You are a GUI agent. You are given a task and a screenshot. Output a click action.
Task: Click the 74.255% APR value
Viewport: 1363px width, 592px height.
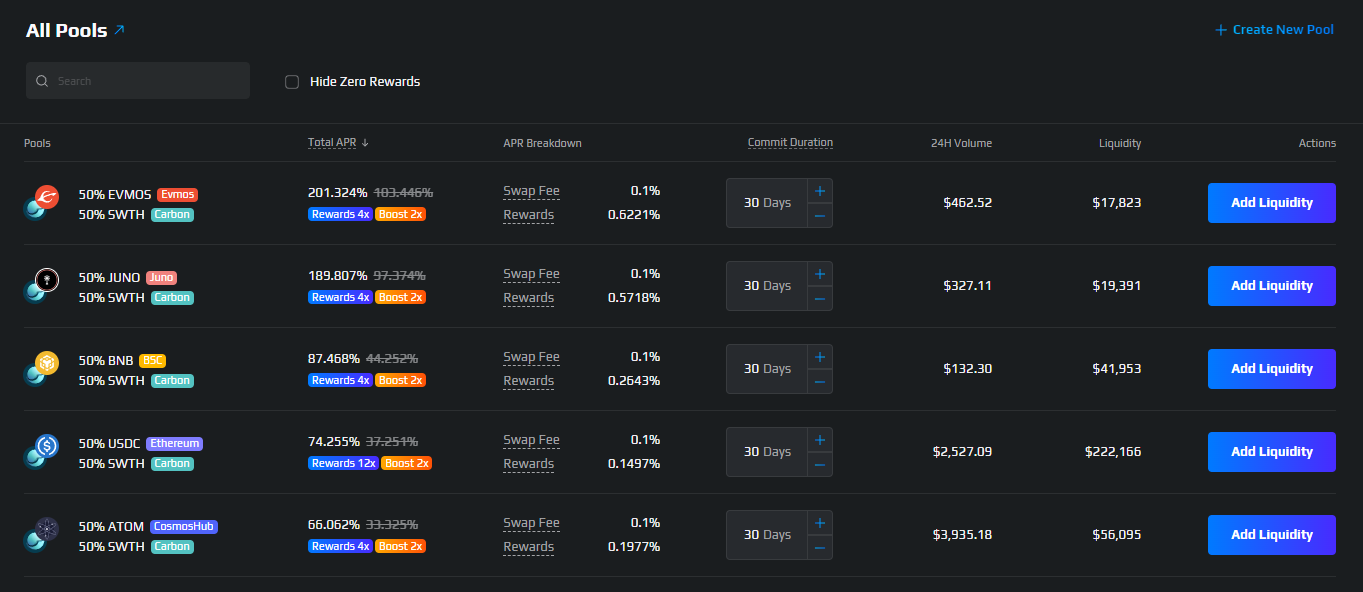click(x=335, y=441)
